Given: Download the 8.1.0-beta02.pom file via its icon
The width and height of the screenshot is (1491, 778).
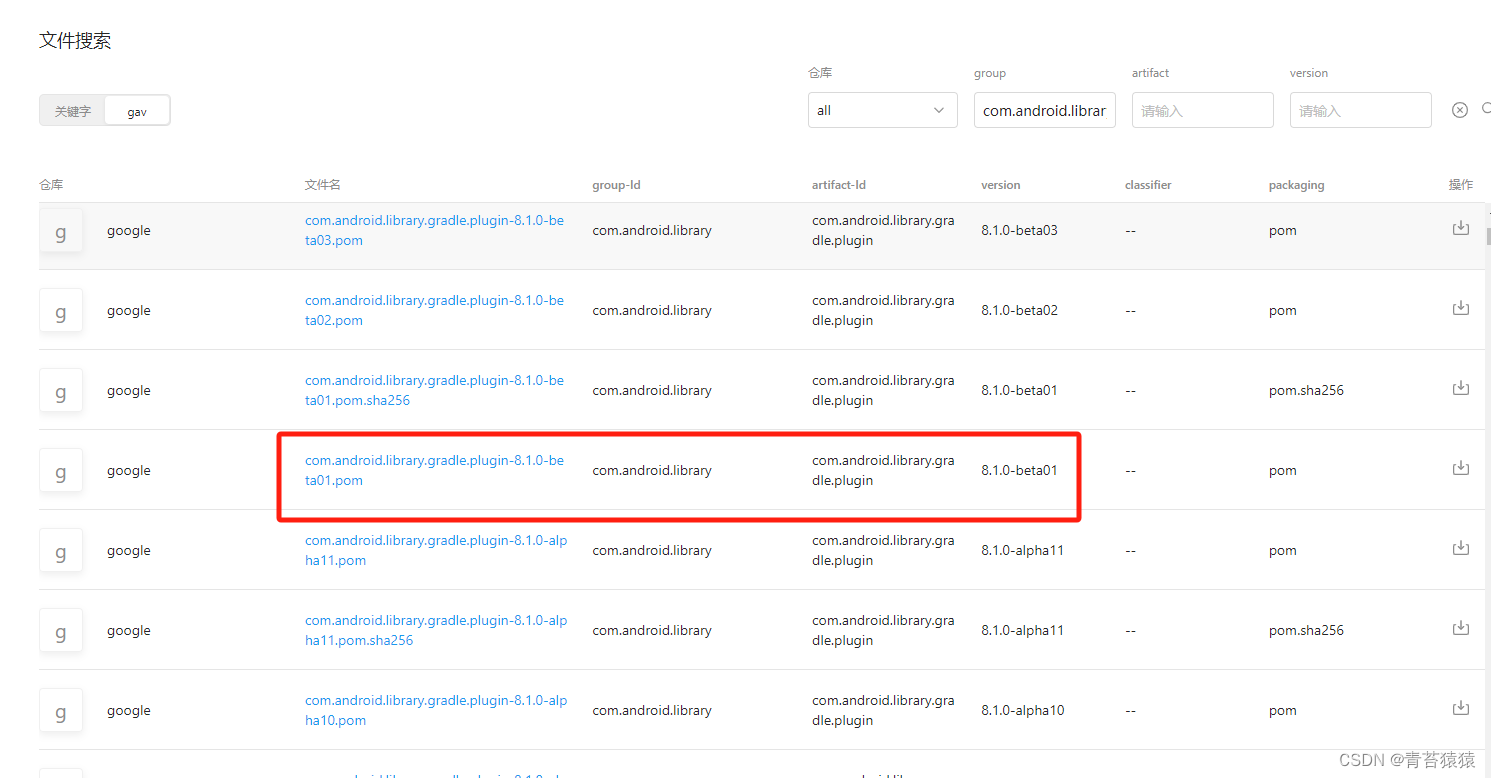Looking at the screenshot, I should pos(1461,308).
